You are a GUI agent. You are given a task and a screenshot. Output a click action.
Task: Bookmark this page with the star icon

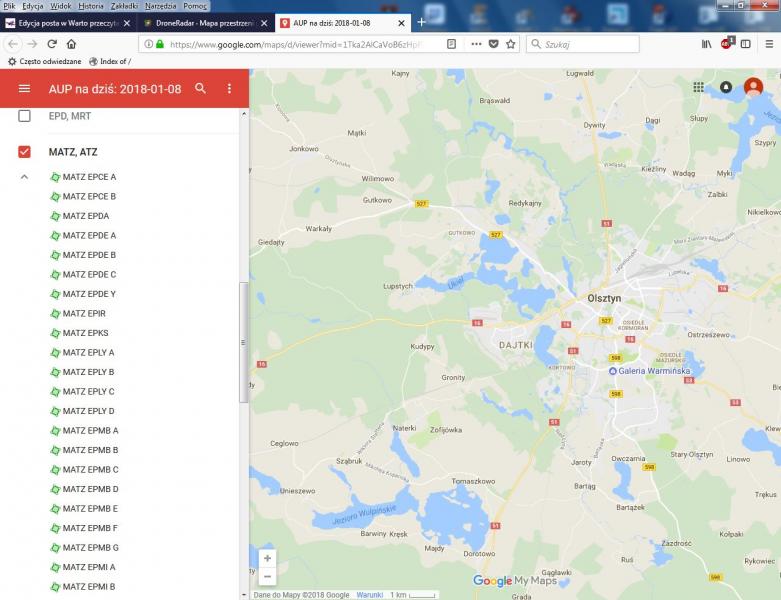click(x=511, y=44)
